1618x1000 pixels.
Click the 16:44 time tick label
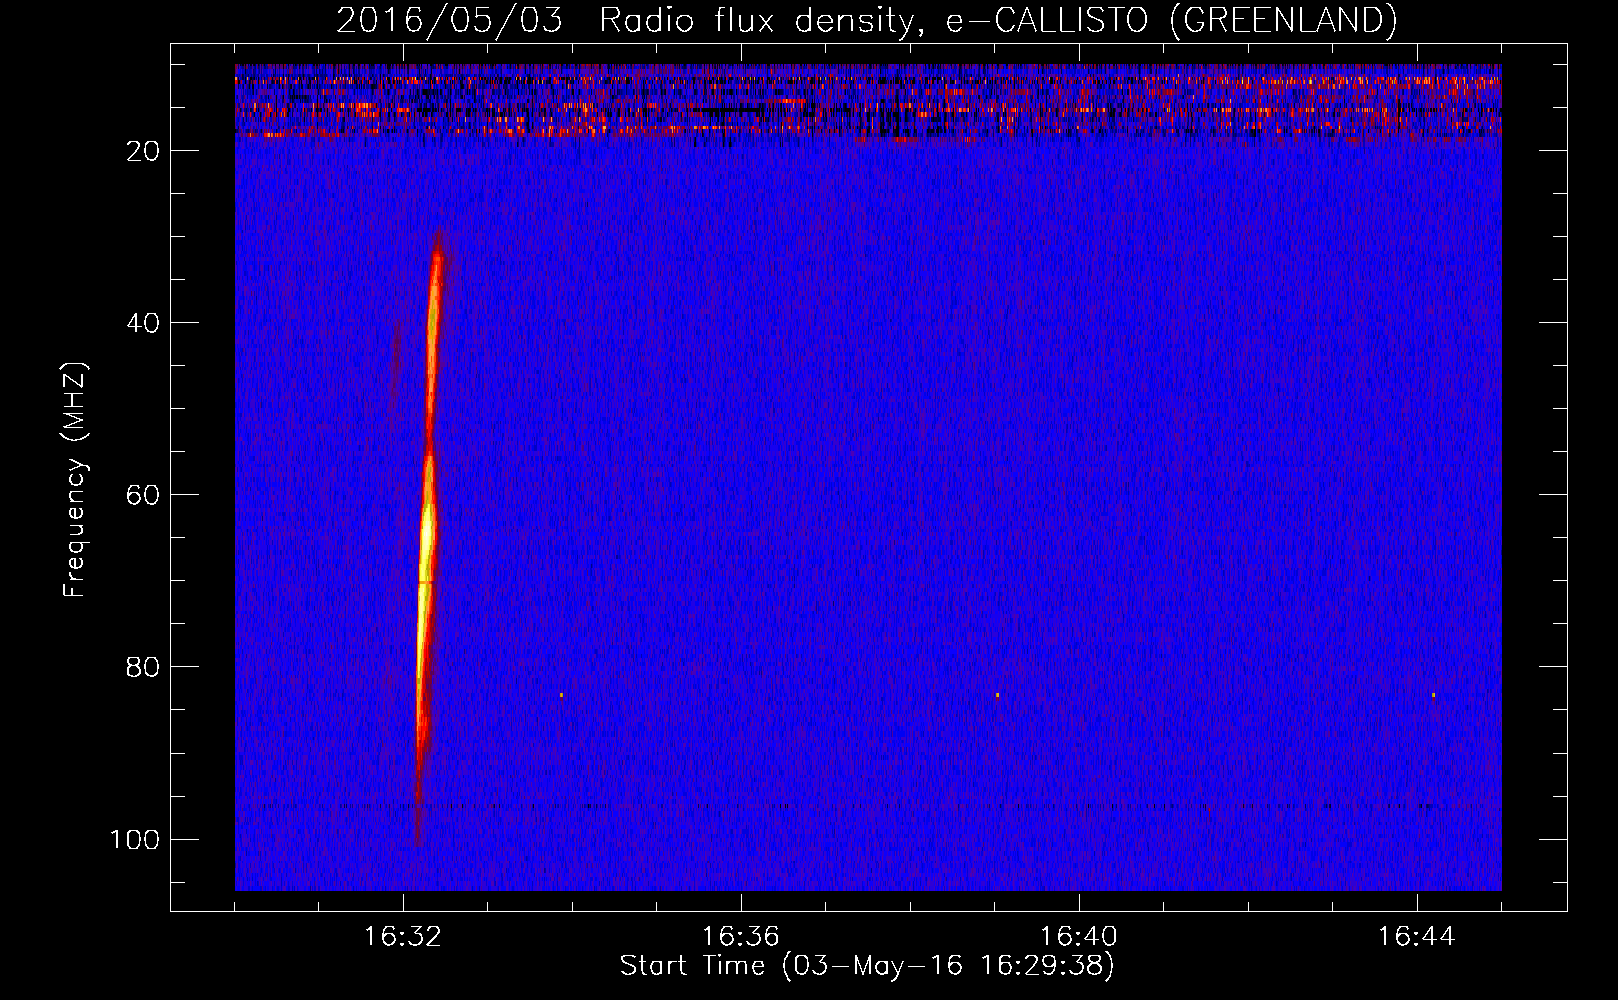point(1416,937)
